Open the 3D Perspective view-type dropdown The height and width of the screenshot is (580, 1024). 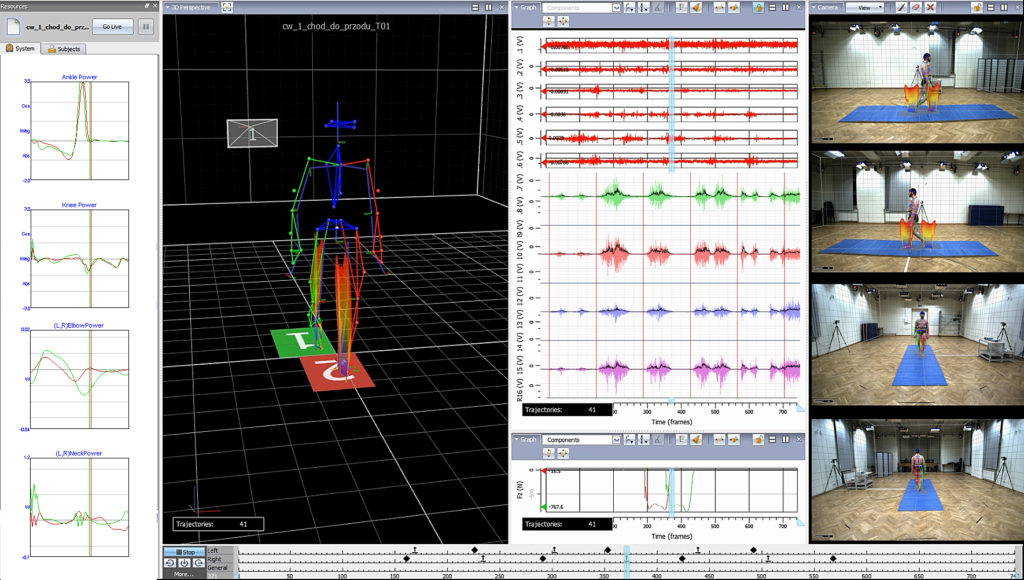[189, 7]
